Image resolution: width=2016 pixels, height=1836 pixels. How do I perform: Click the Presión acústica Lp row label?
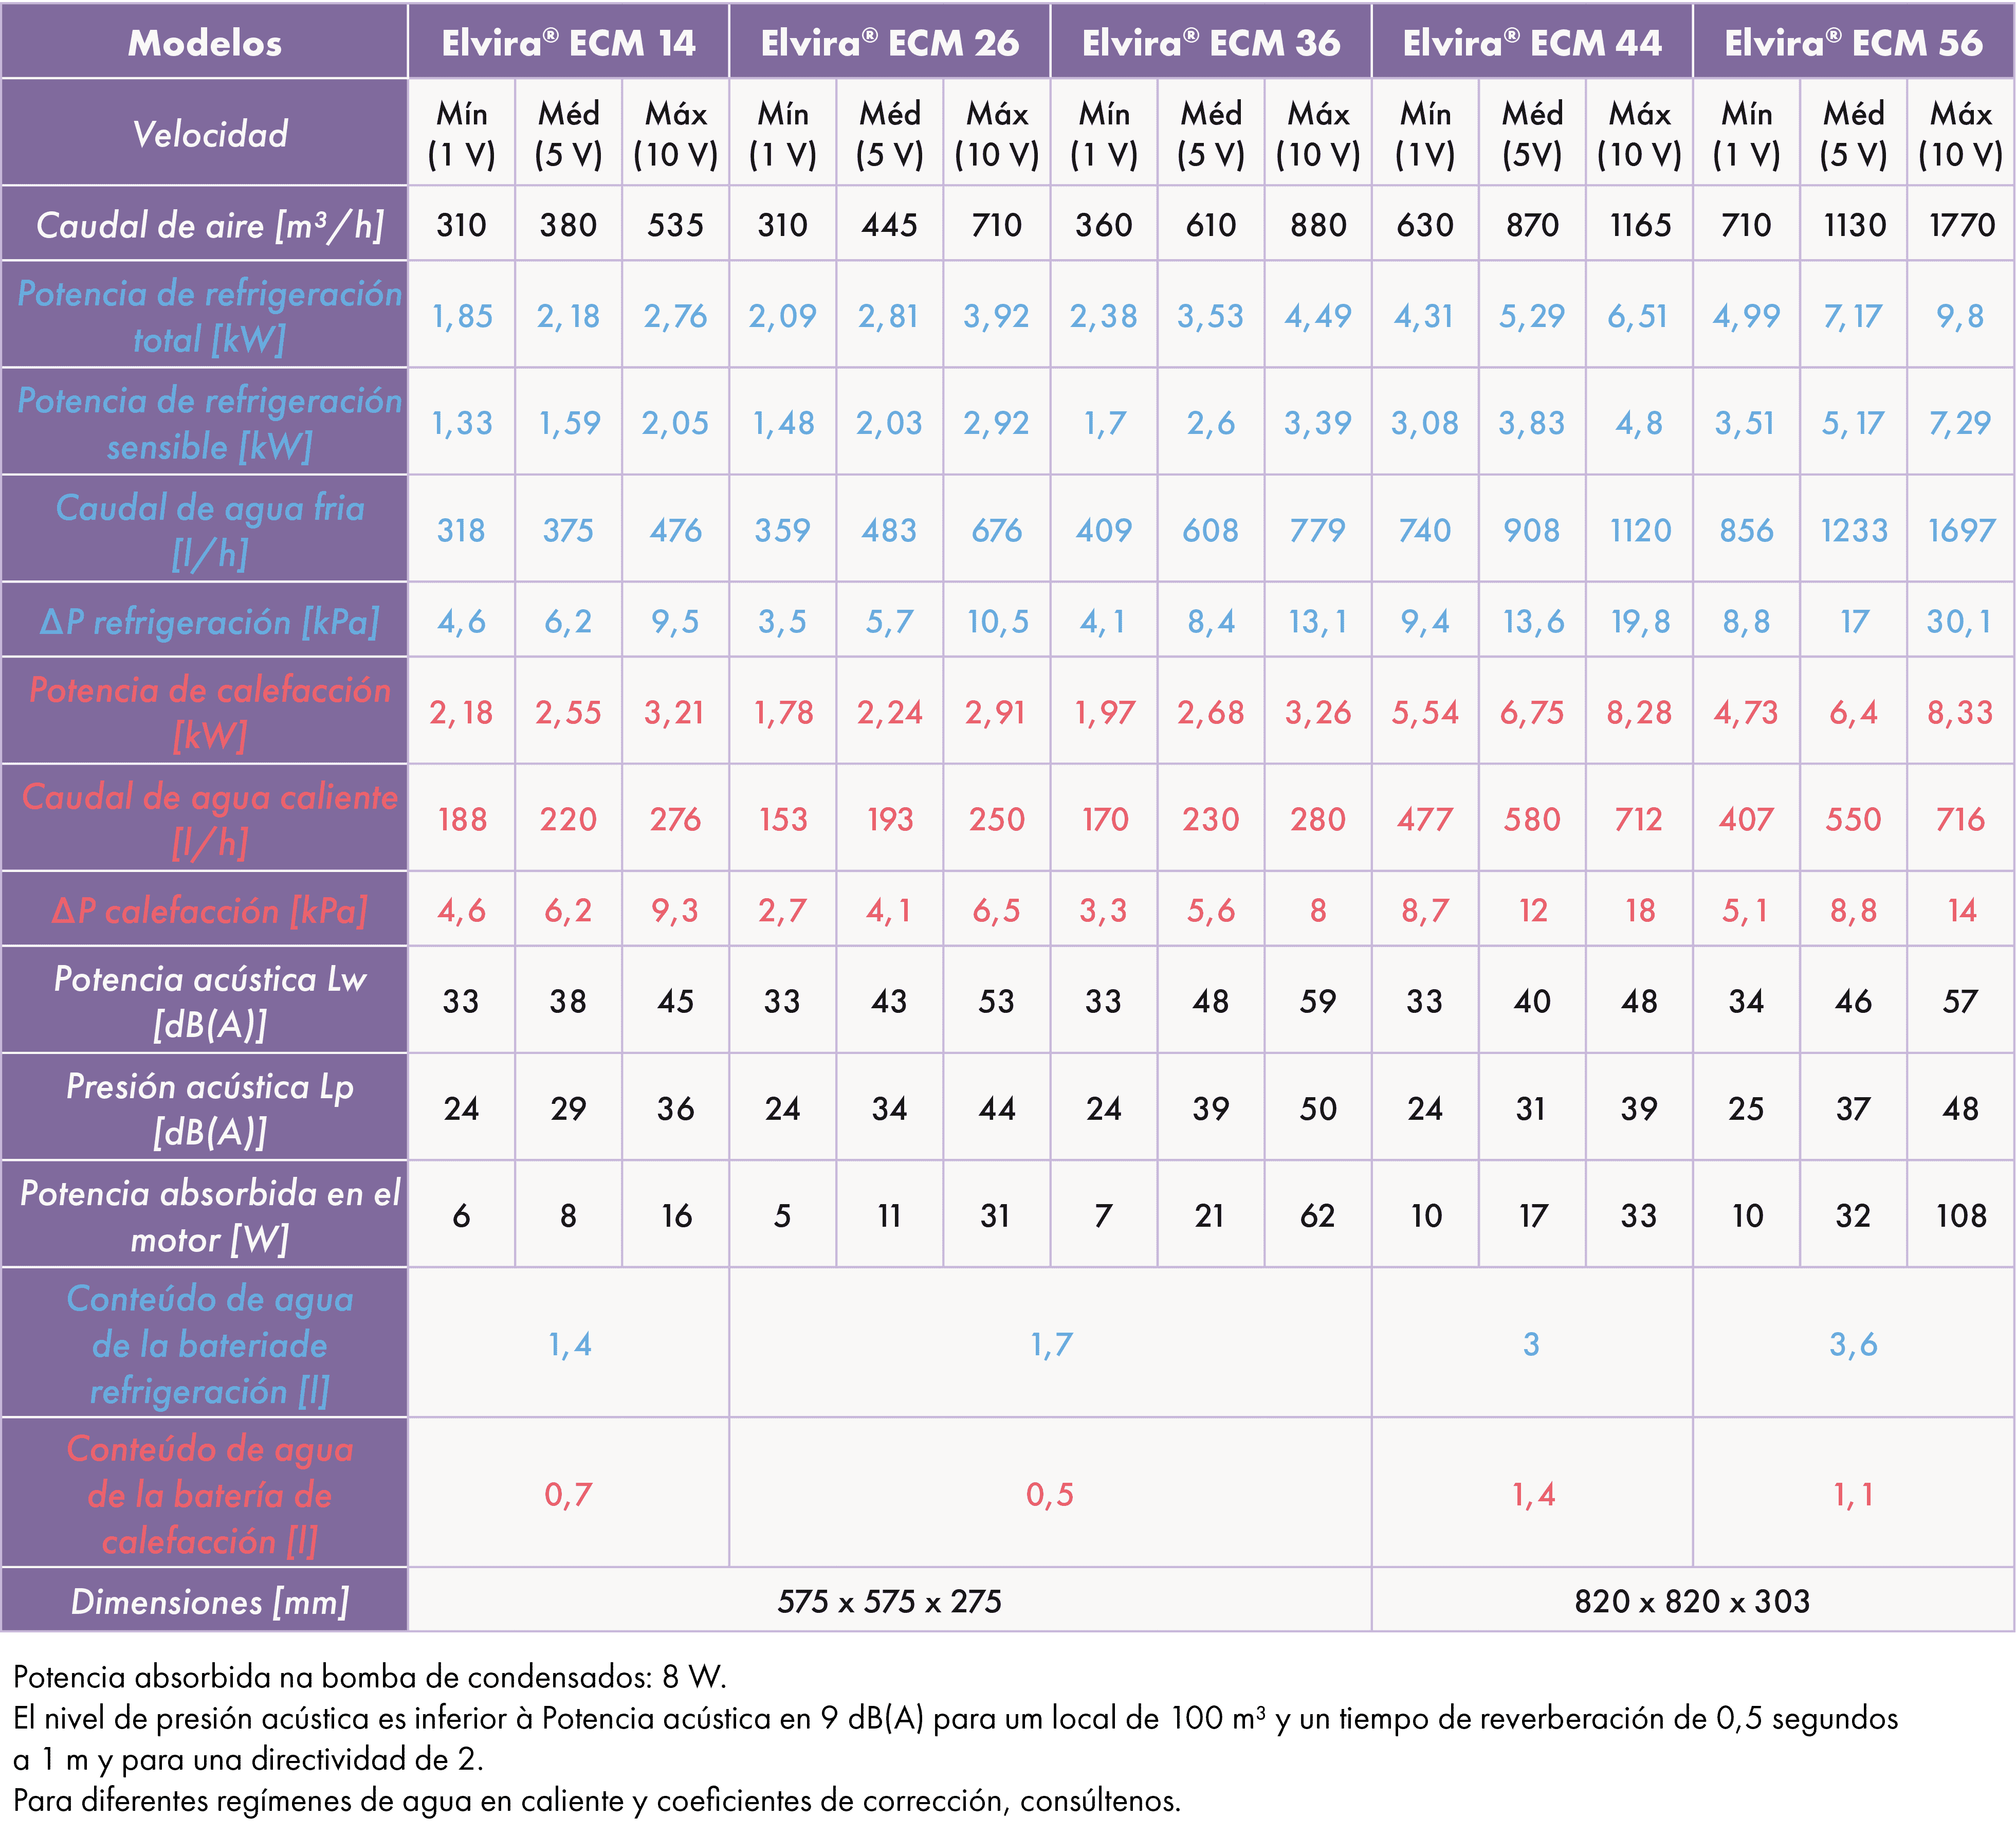(x=210, y=1108)
